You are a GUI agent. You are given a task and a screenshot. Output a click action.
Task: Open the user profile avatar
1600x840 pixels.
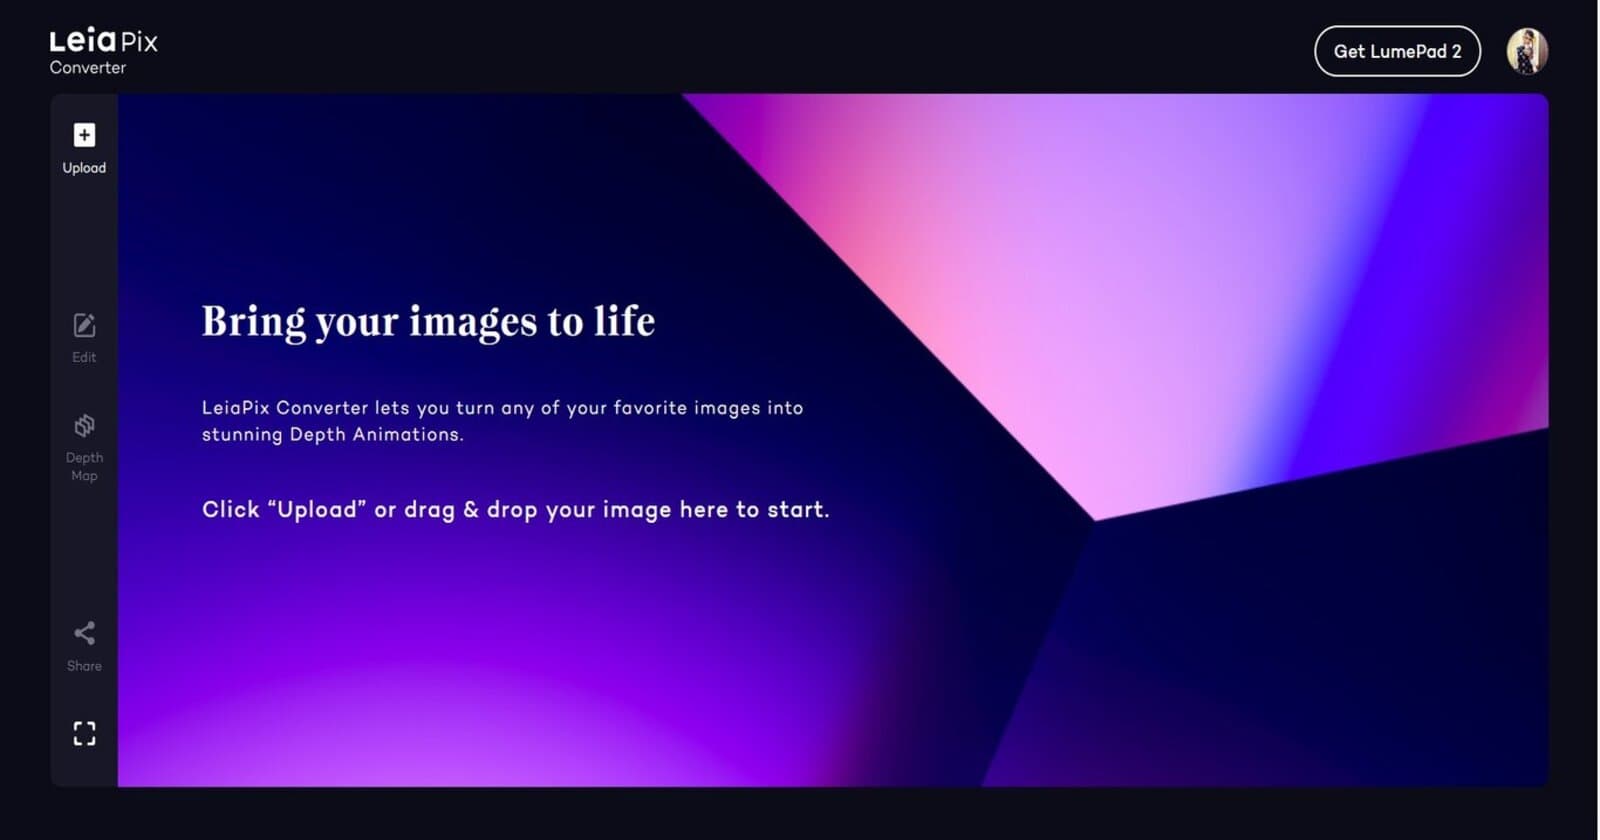1527,51
